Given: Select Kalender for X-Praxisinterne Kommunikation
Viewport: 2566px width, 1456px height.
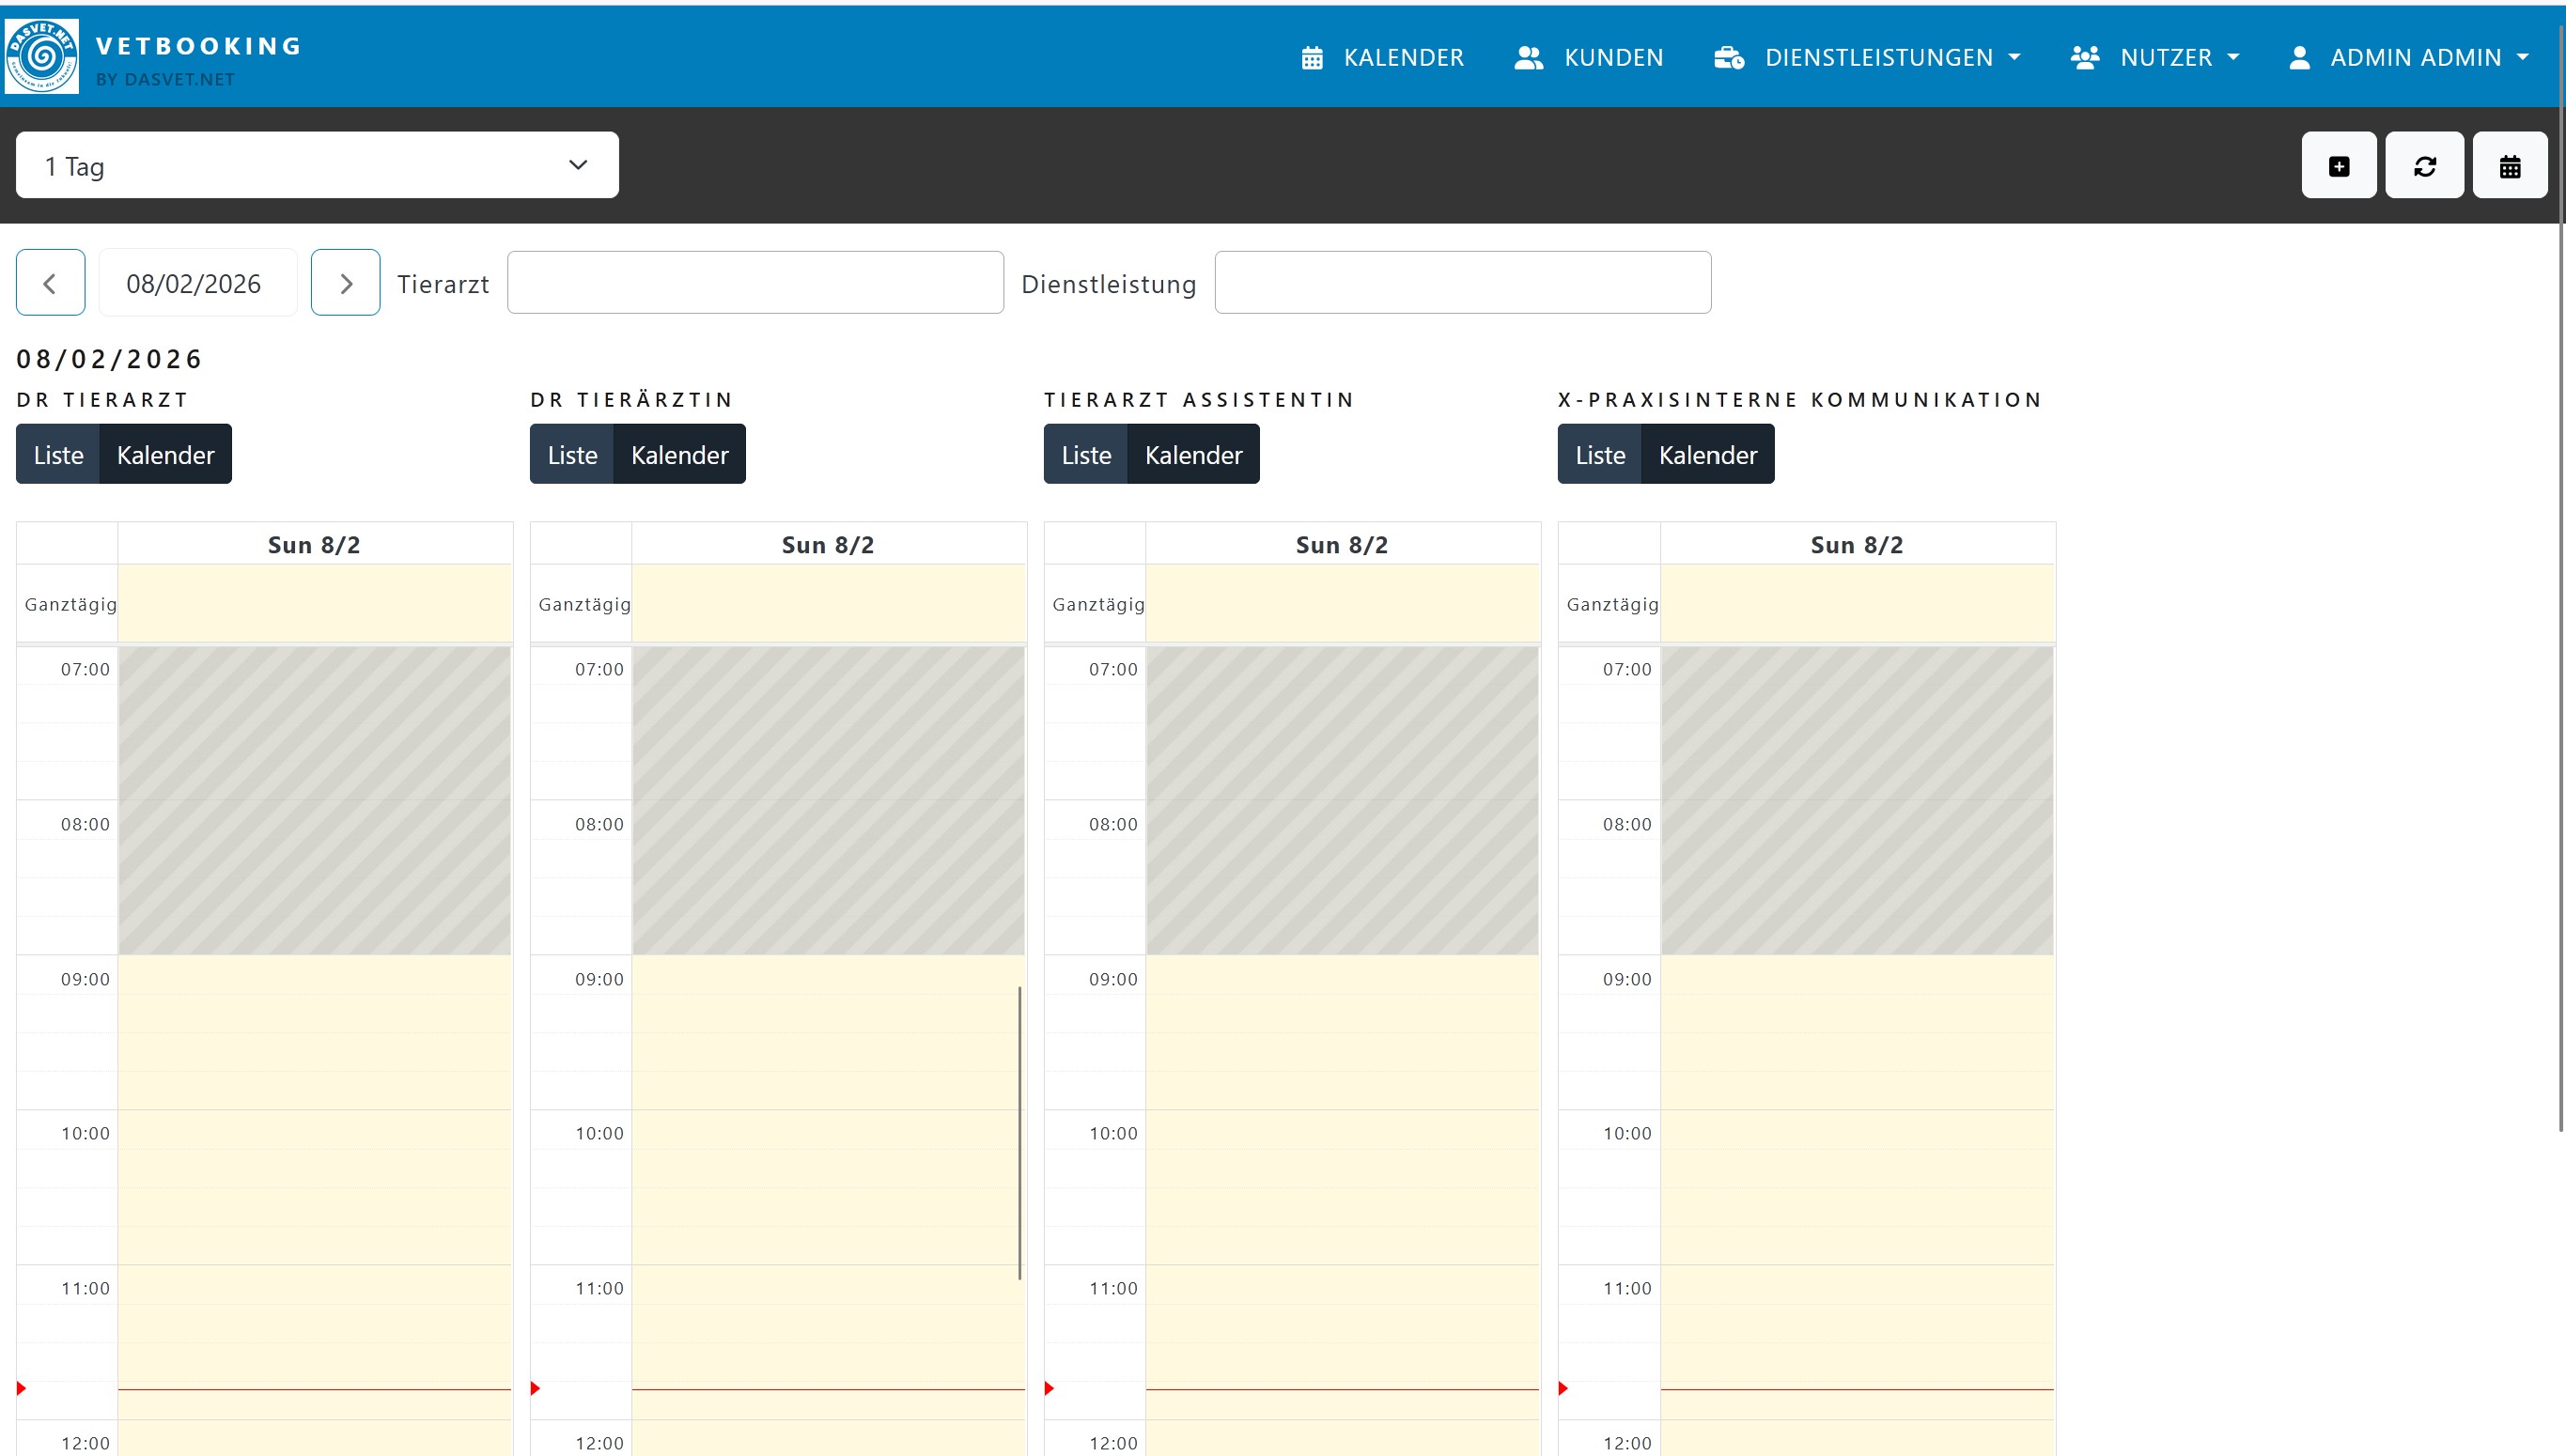Looking at the screenshot, I should 1707,455.
